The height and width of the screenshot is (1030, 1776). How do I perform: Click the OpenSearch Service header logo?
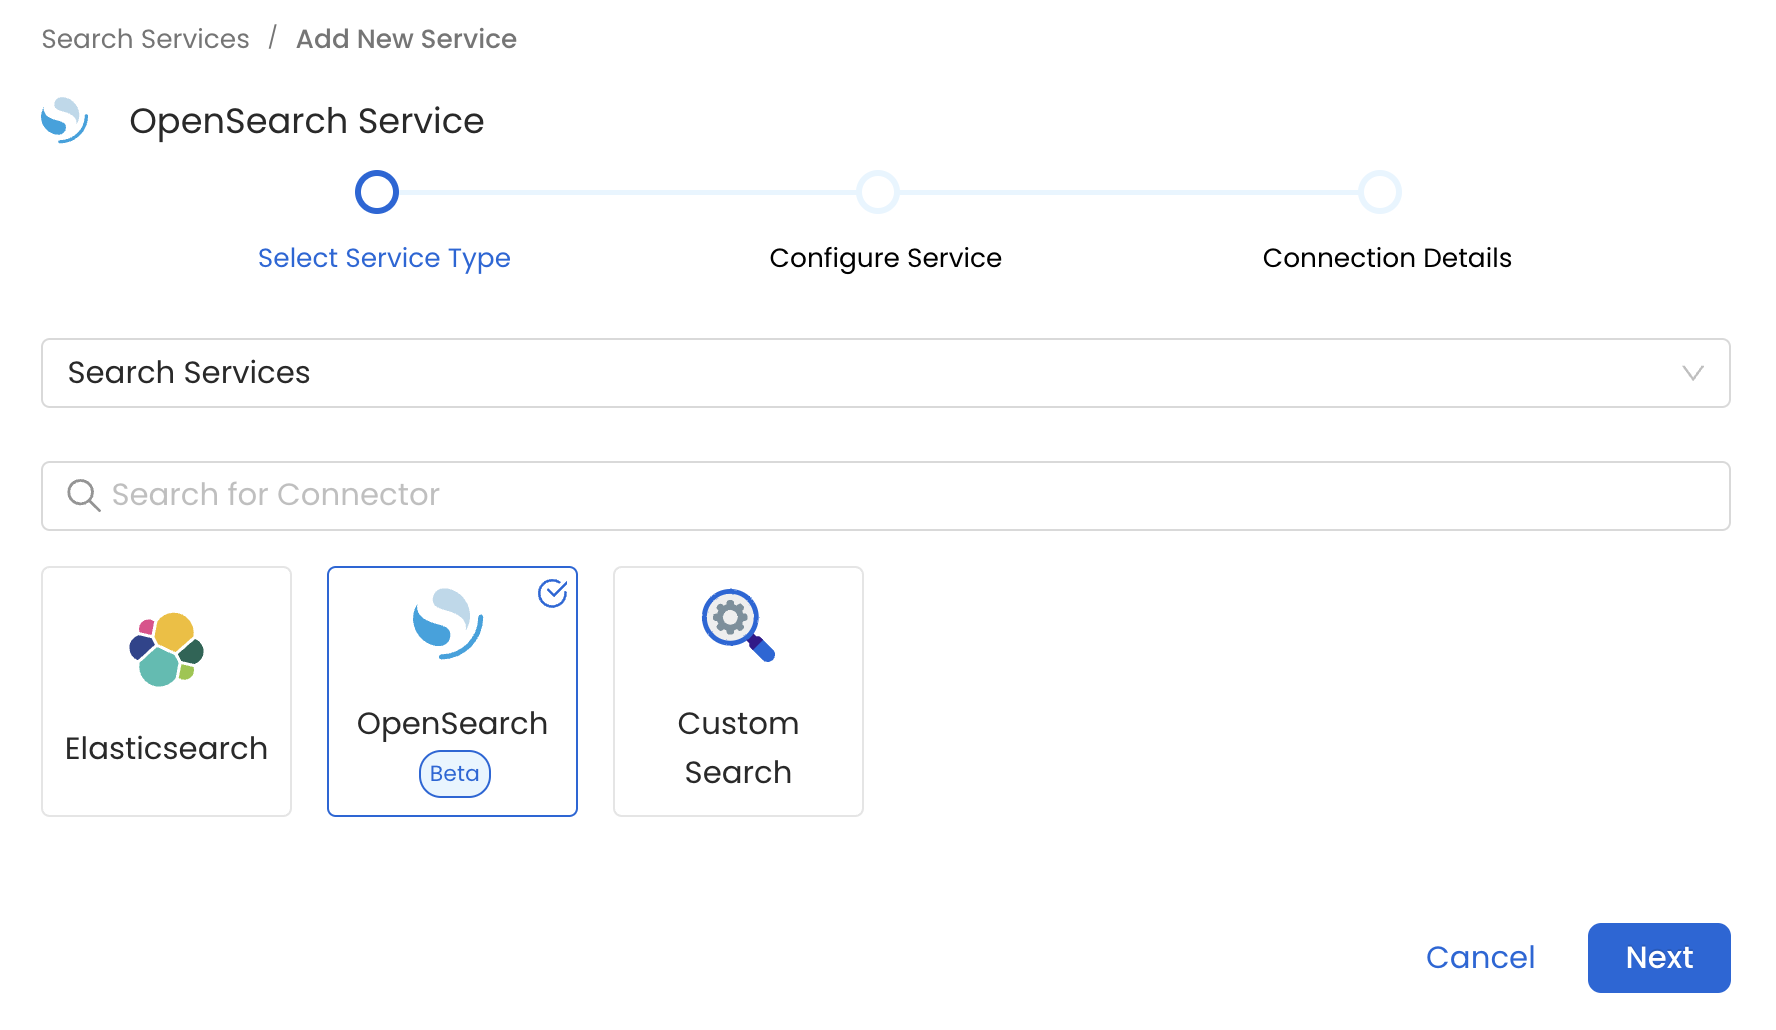(64, 120)
